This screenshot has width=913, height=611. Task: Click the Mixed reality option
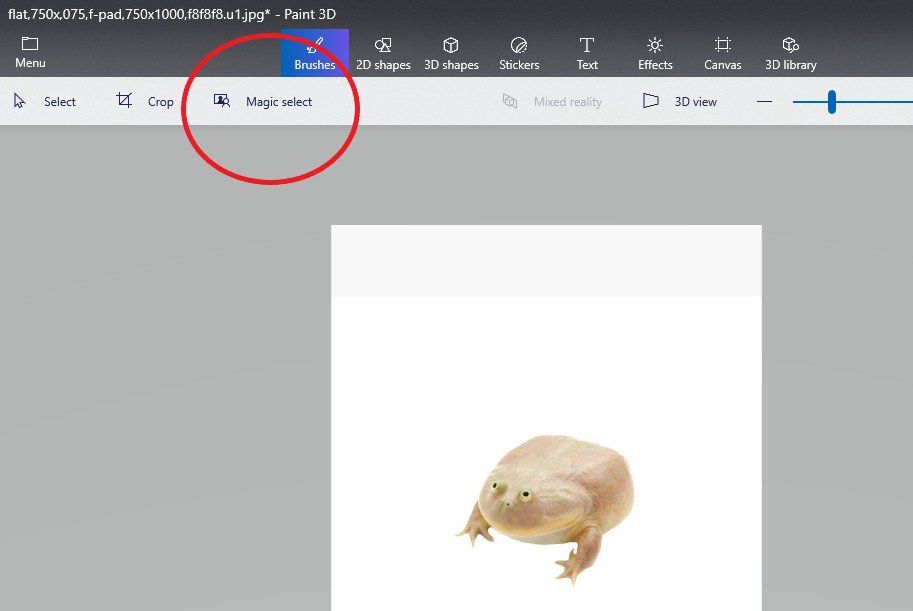pos(555,101)
